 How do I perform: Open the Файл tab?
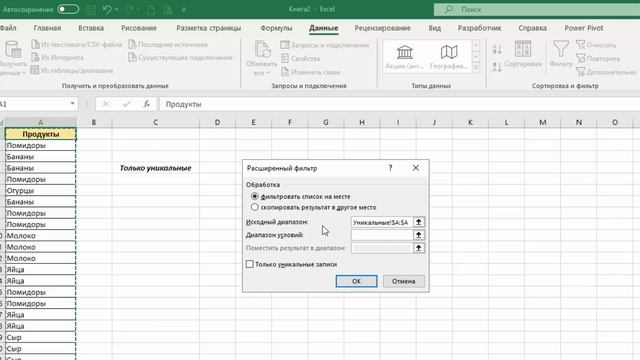coord(8,28)
